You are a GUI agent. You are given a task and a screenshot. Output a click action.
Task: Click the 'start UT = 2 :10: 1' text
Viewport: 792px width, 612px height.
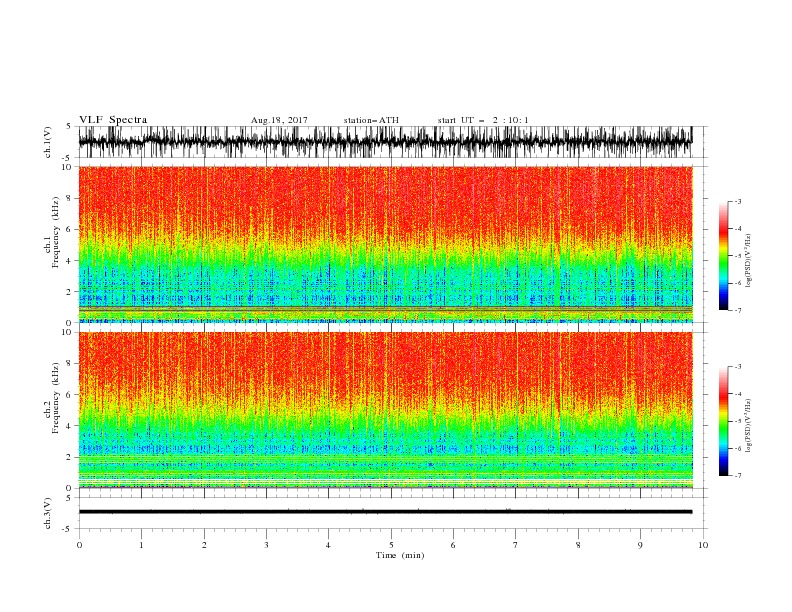(x=483, y=120)
